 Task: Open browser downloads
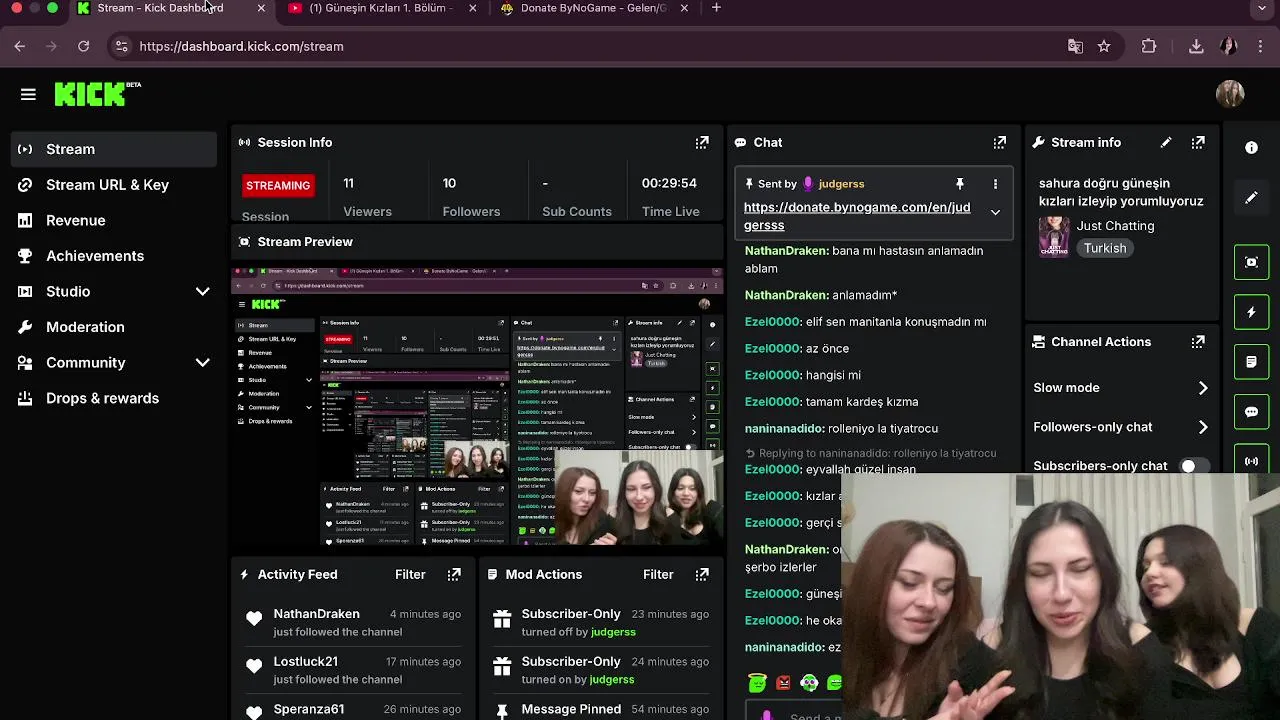coord(1196,46)
